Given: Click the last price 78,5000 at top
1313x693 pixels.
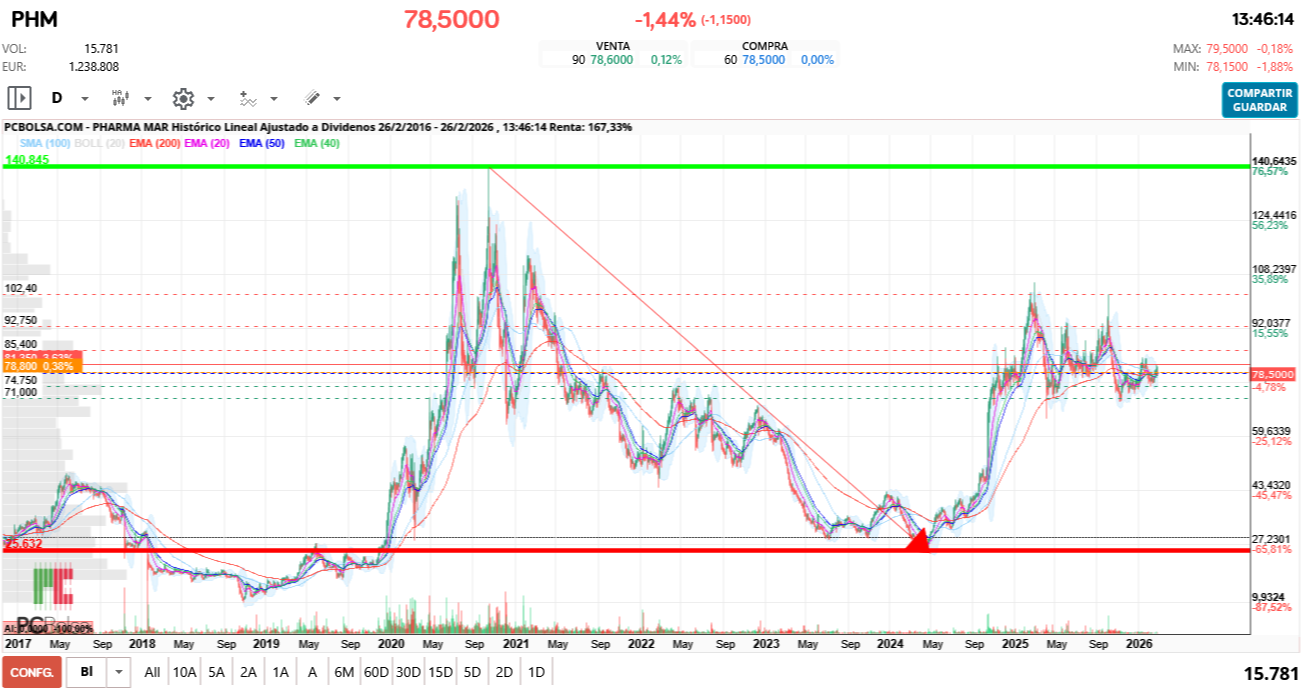Looking at the screenshot, I should (452, 19).
